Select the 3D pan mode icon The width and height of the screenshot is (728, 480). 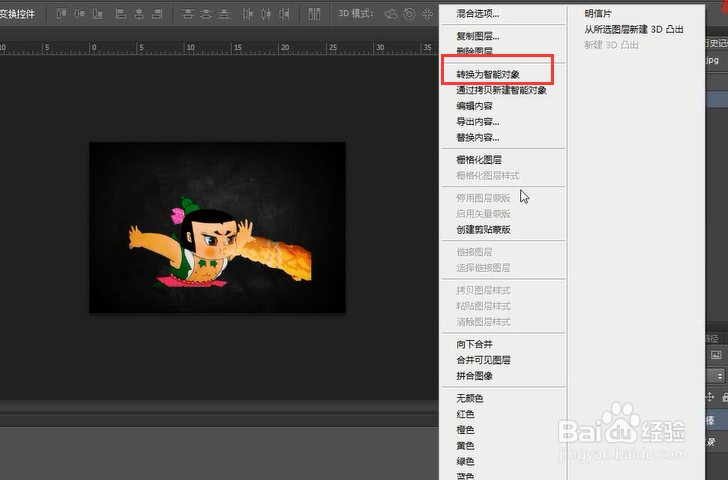pyautogui.click(x=427, y=14)
